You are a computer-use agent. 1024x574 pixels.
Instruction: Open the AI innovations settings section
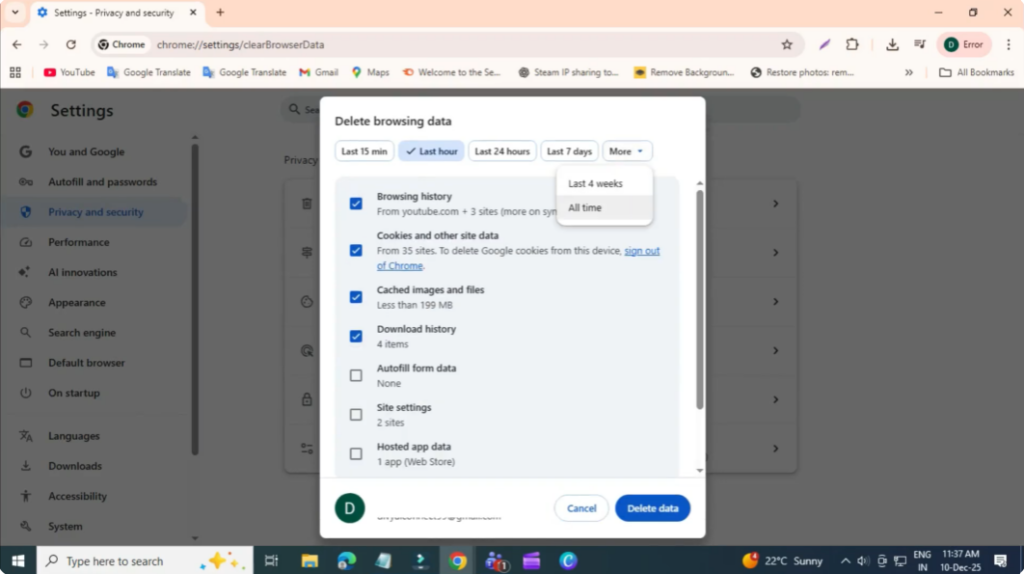click(82, 272)
